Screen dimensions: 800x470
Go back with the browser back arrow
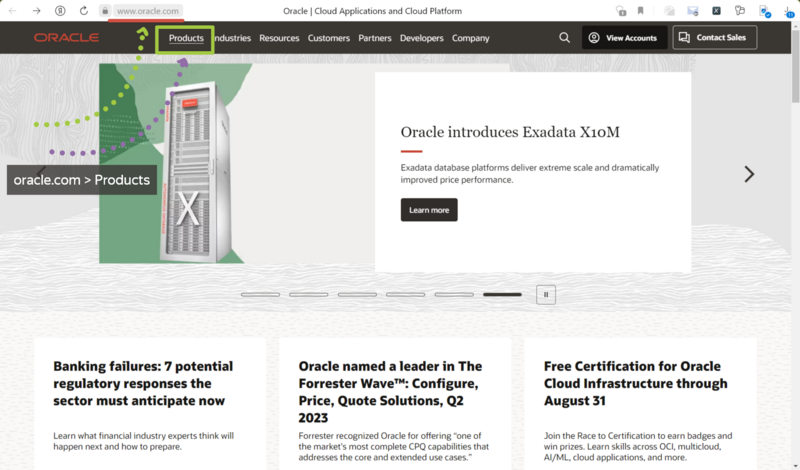13,11
